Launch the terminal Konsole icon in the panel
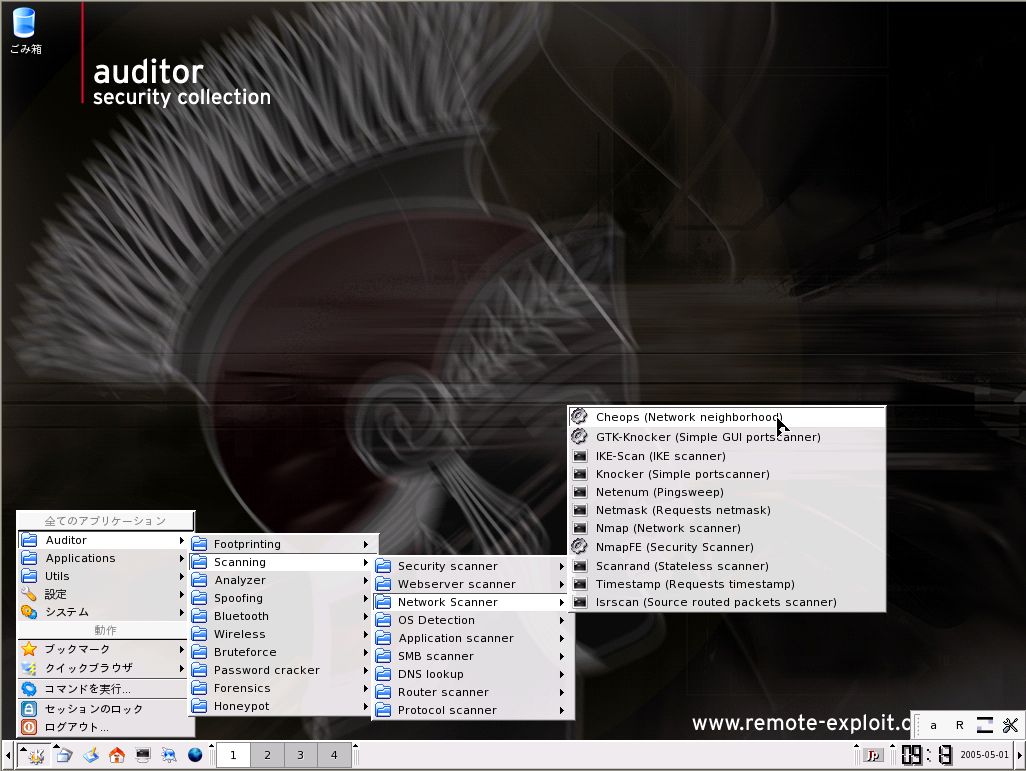 coord(143,756)
